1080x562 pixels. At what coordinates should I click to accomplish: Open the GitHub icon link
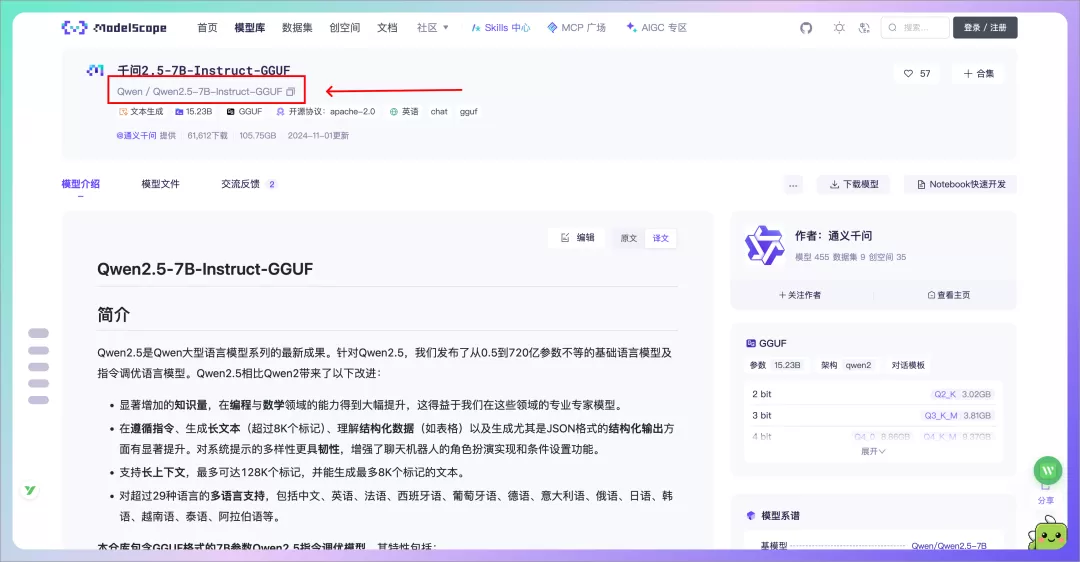(x=806, y=28)
